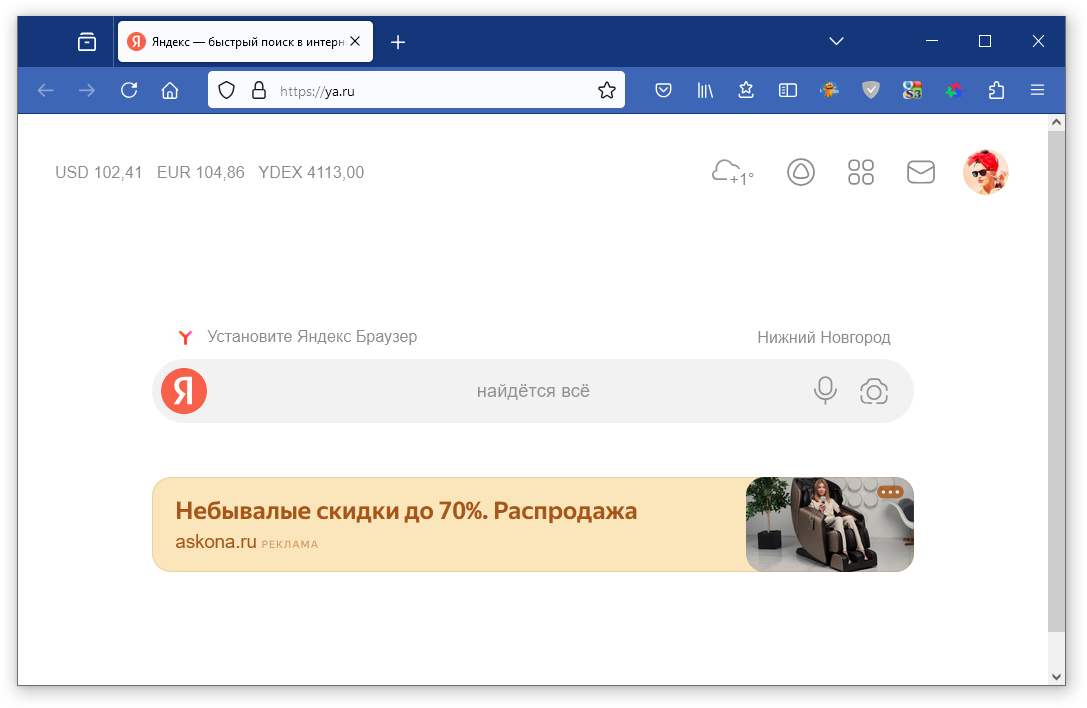Image resolution: width=1087 pixels, height=708 pixels.
Task: Go back to the previous page
Action: click(x=46, y=90)
